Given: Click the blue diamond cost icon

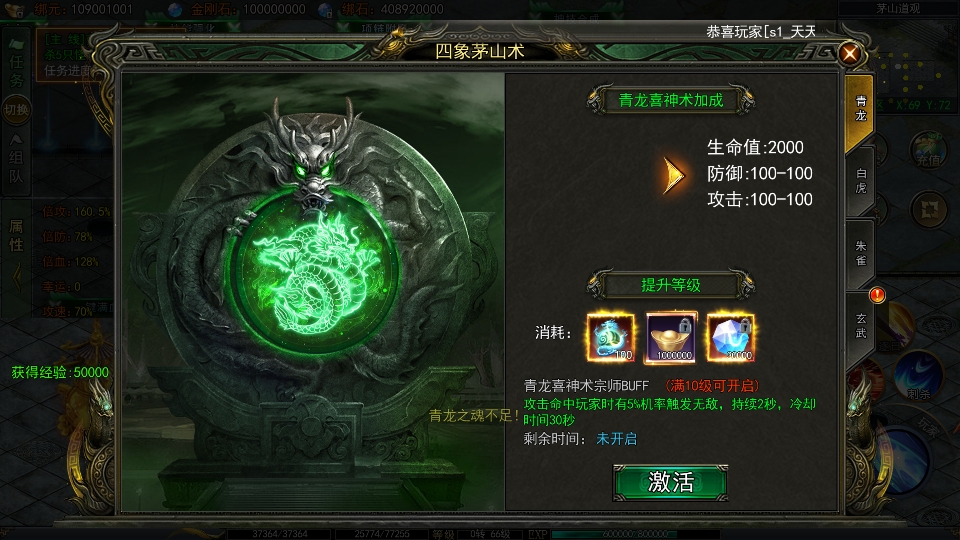Looking at the screenshot, I should pos(730,337).
